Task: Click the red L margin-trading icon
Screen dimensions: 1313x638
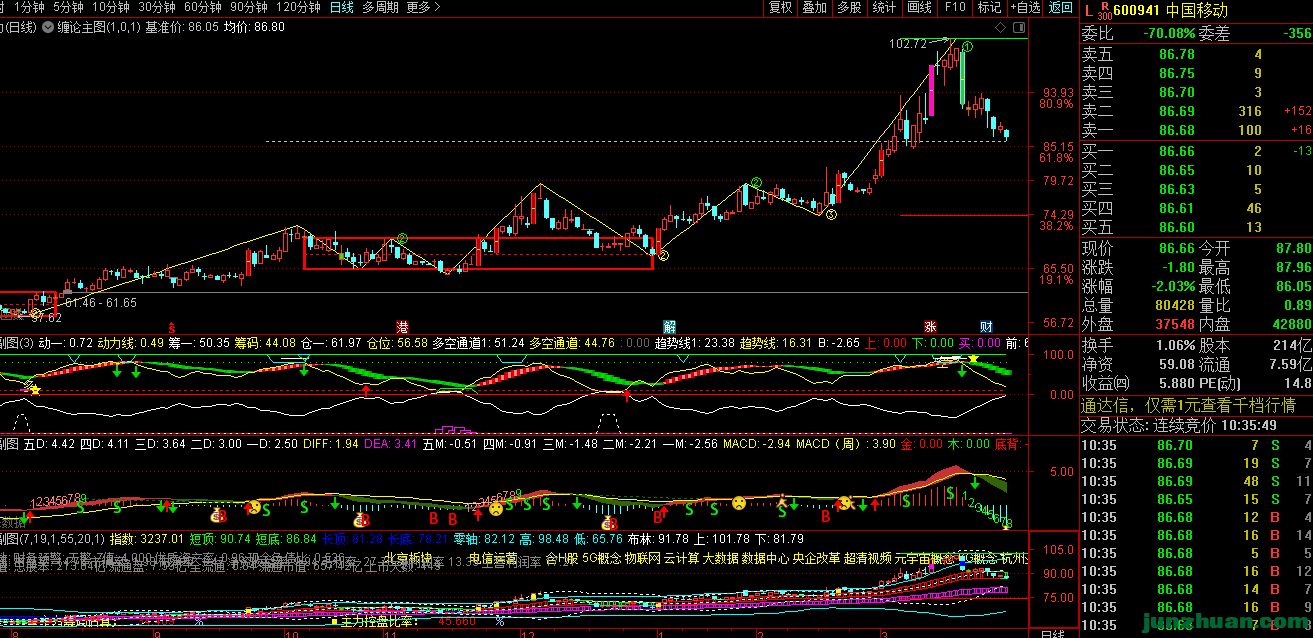Action: (x=1088, y=10)
